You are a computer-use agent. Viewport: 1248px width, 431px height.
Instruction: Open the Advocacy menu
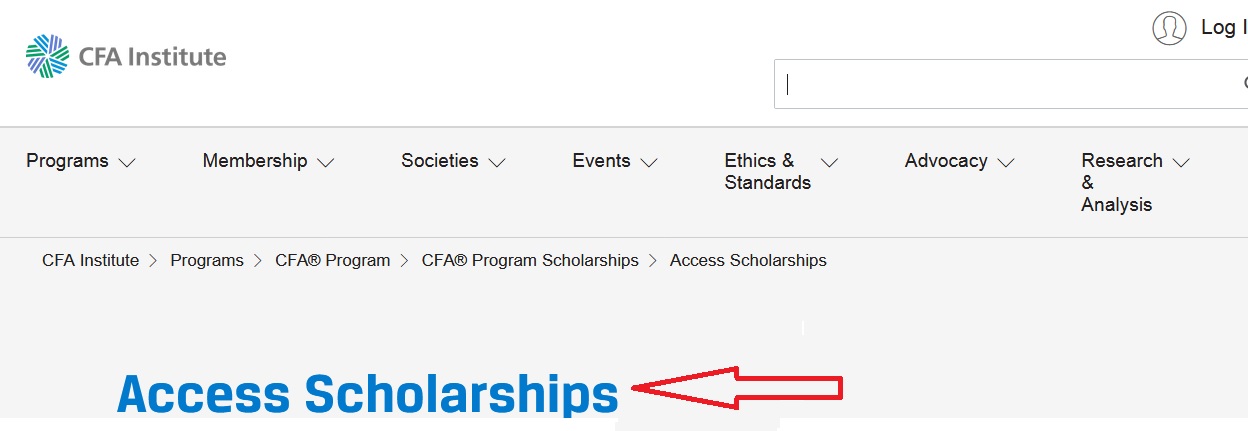[x=946, y=161]
